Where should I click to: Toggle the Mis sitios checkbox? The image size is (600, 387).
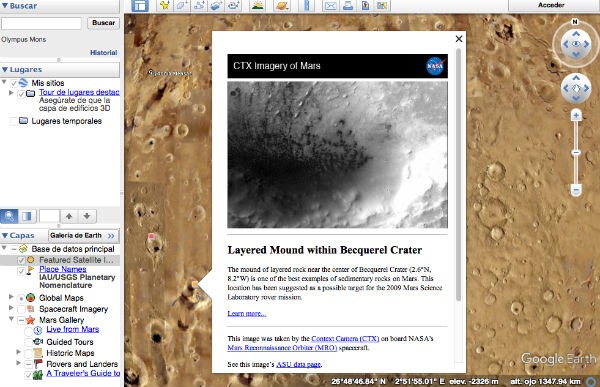(14, 83)
